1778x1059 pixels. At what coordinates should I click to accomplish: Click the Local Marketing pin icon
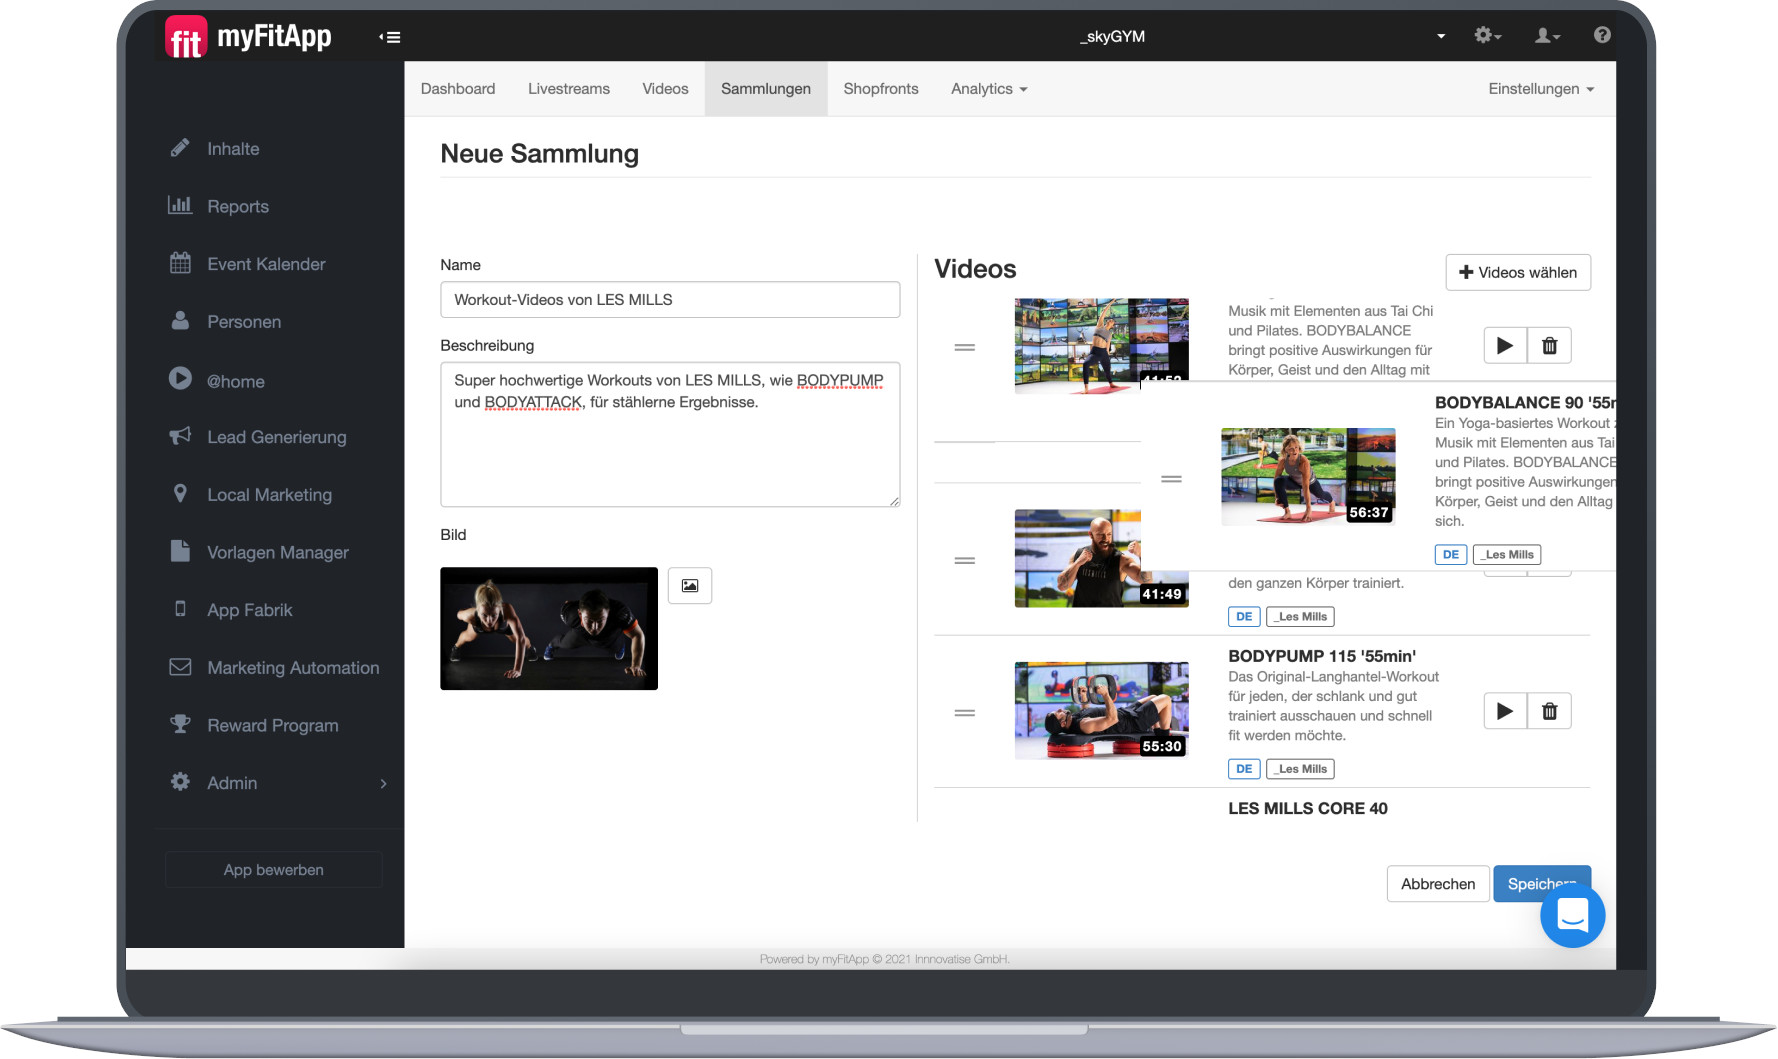(180, 494)
